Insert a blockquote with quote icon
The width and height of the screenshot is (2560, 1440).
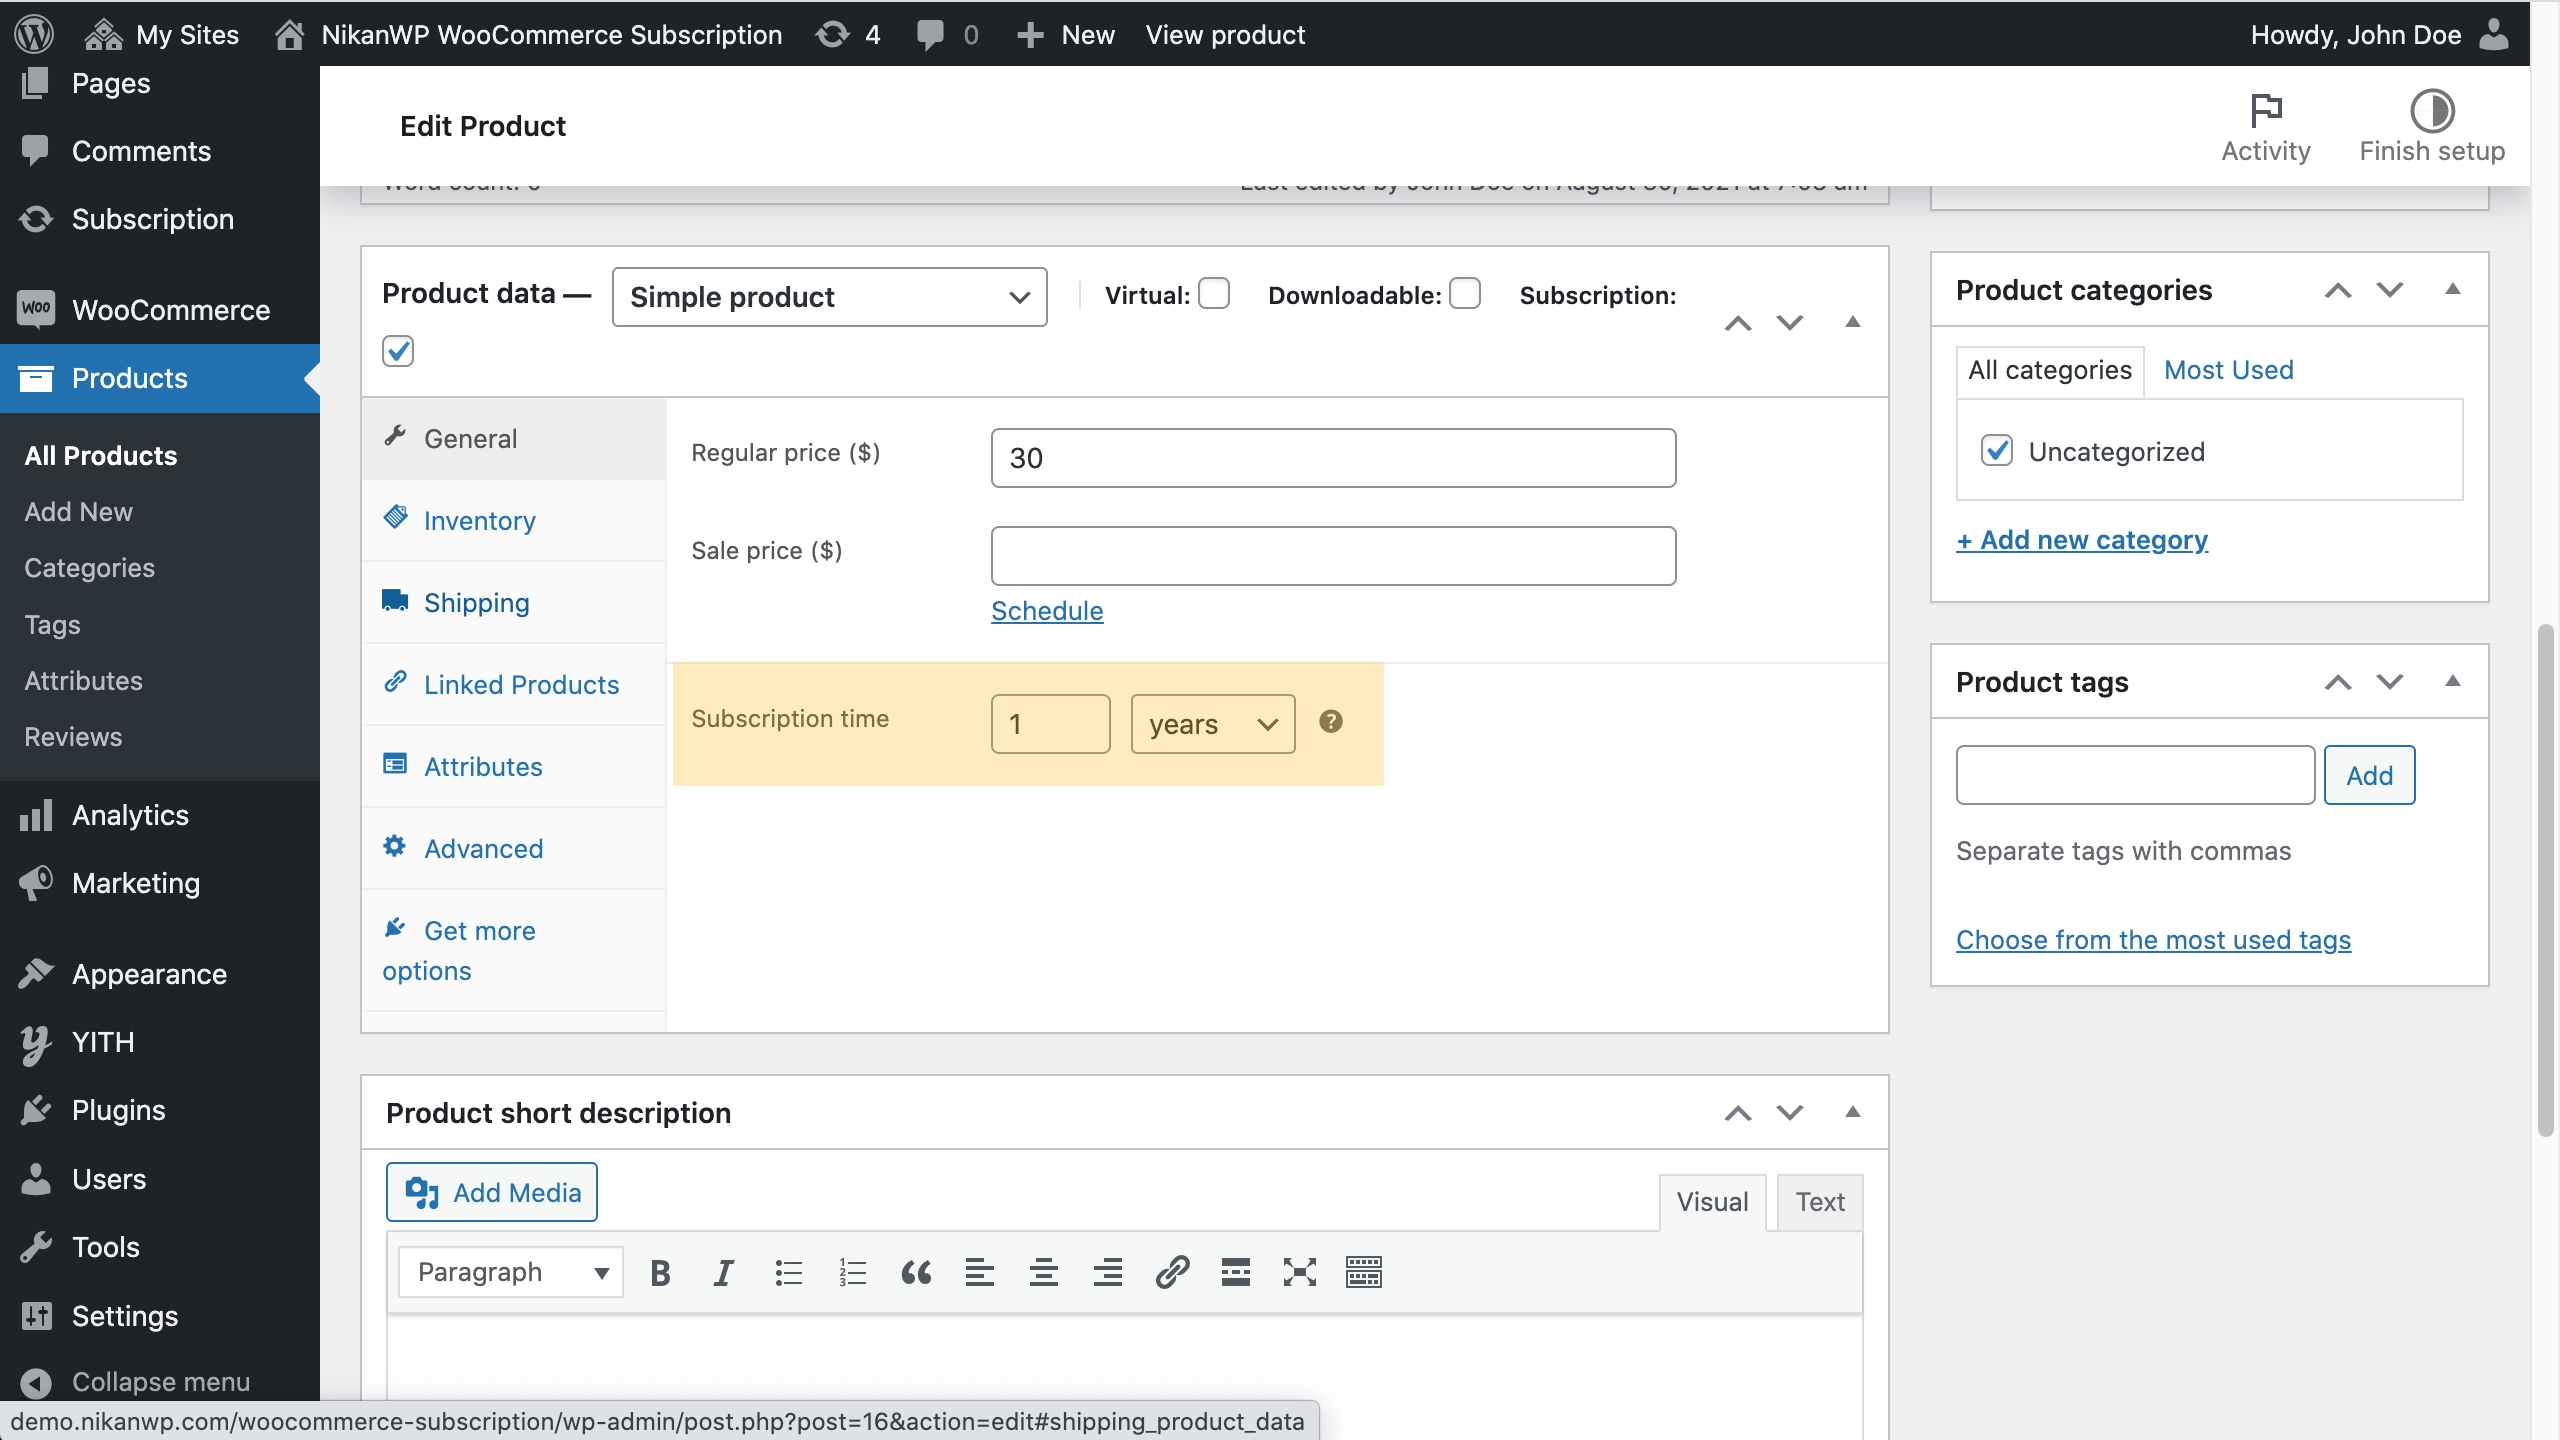tap(916, 1273)
